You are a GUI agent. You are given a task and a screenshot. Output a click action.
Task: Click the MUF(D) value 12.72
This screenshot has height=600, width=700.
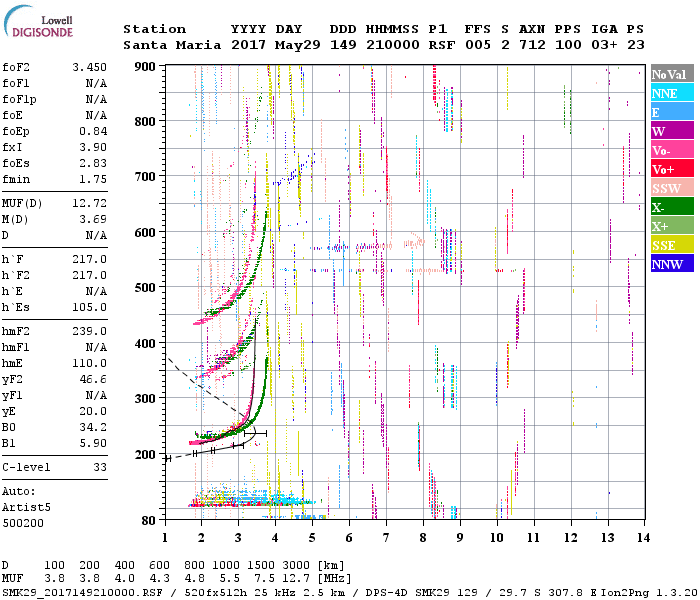click(x=90, y=203)
